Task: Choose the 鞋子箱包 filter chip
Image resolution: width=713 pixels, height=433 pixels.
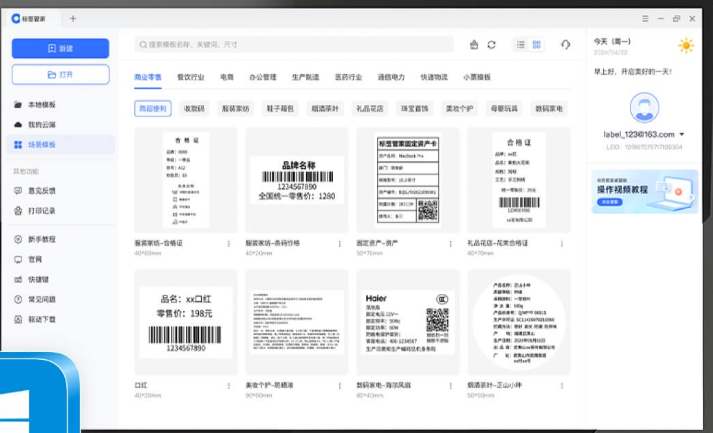Action: (x=280, y=109)
